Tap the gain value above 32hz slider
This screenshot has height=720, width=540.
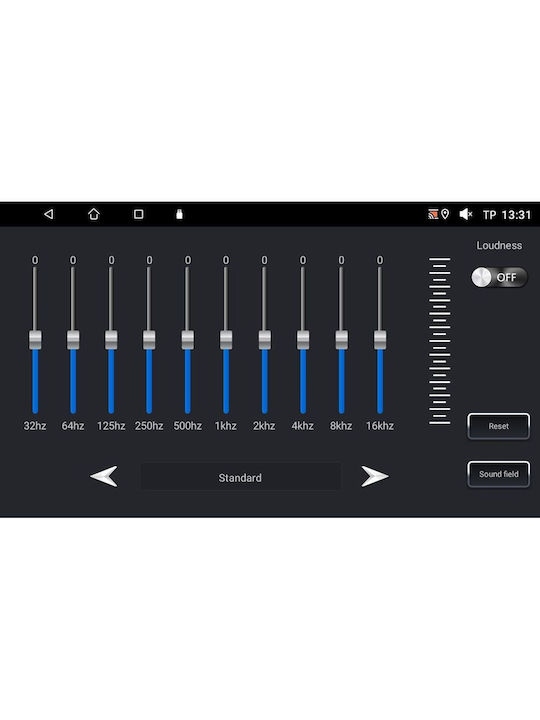35,260
